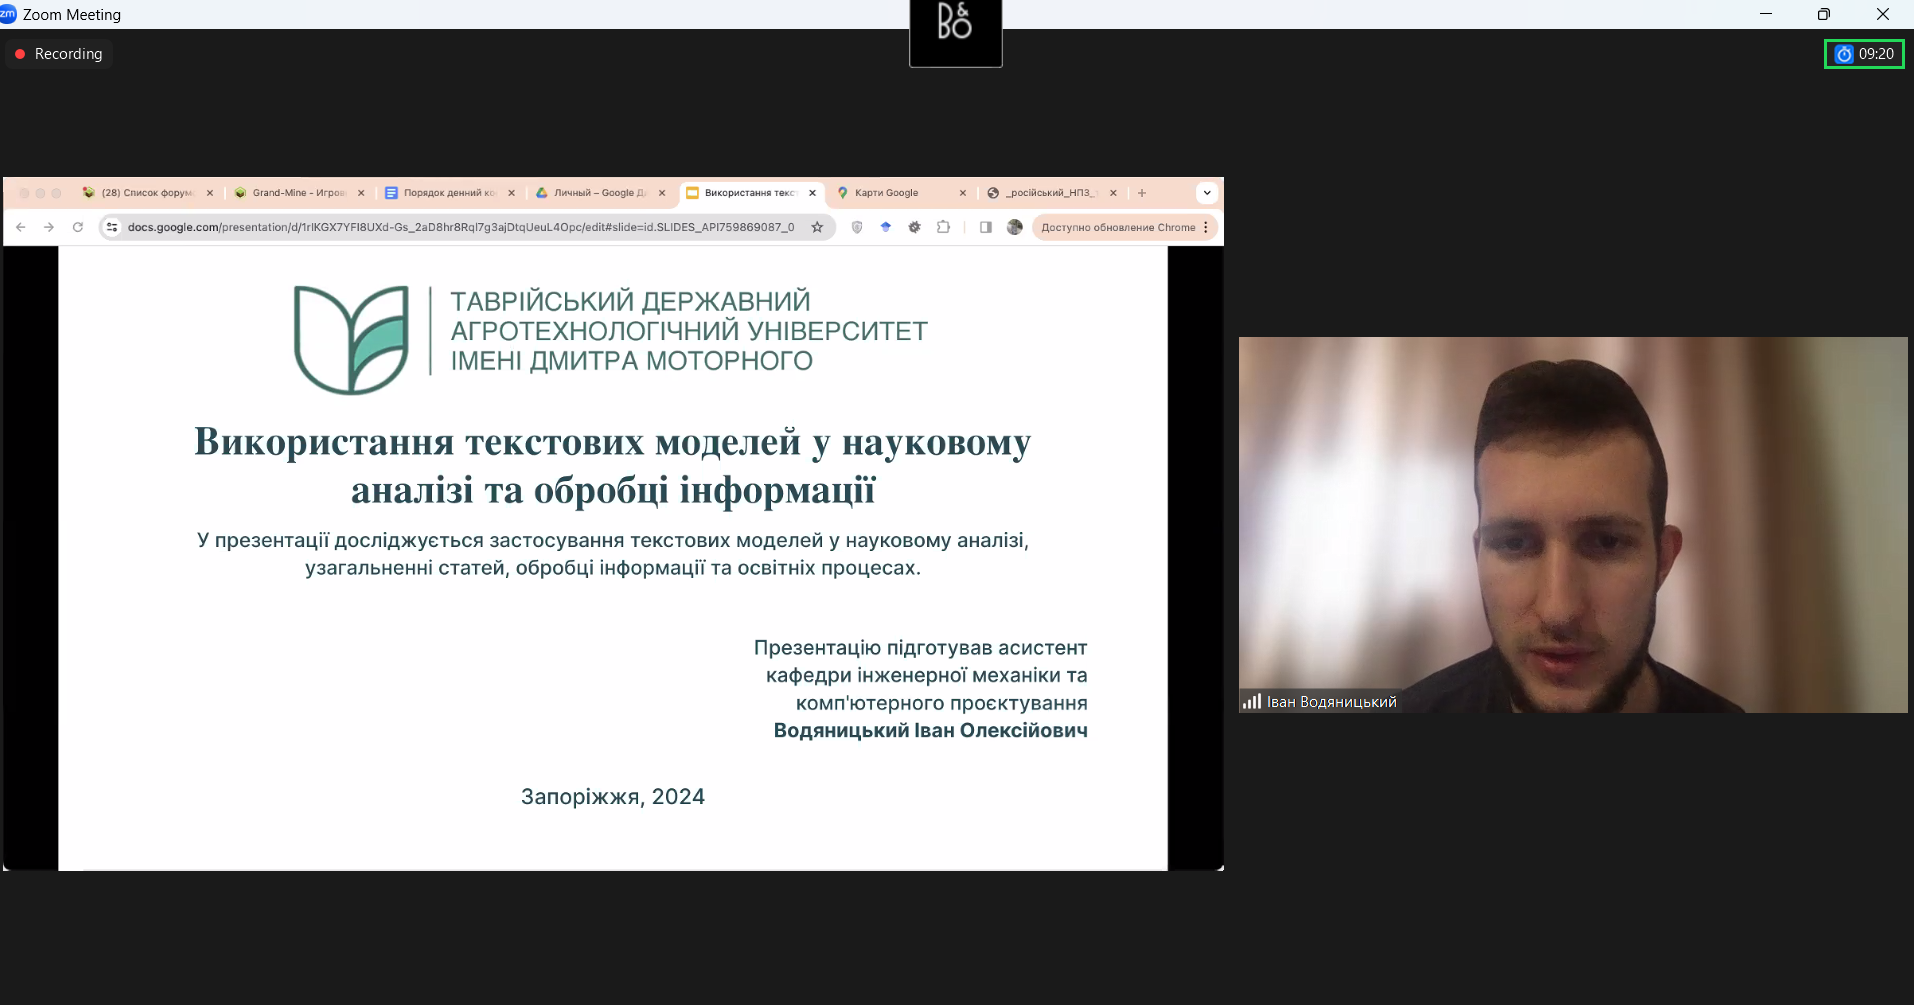Close the 'Карти Google' tab
Screen dimensions: 1914x1005
(x=963, y=193)
